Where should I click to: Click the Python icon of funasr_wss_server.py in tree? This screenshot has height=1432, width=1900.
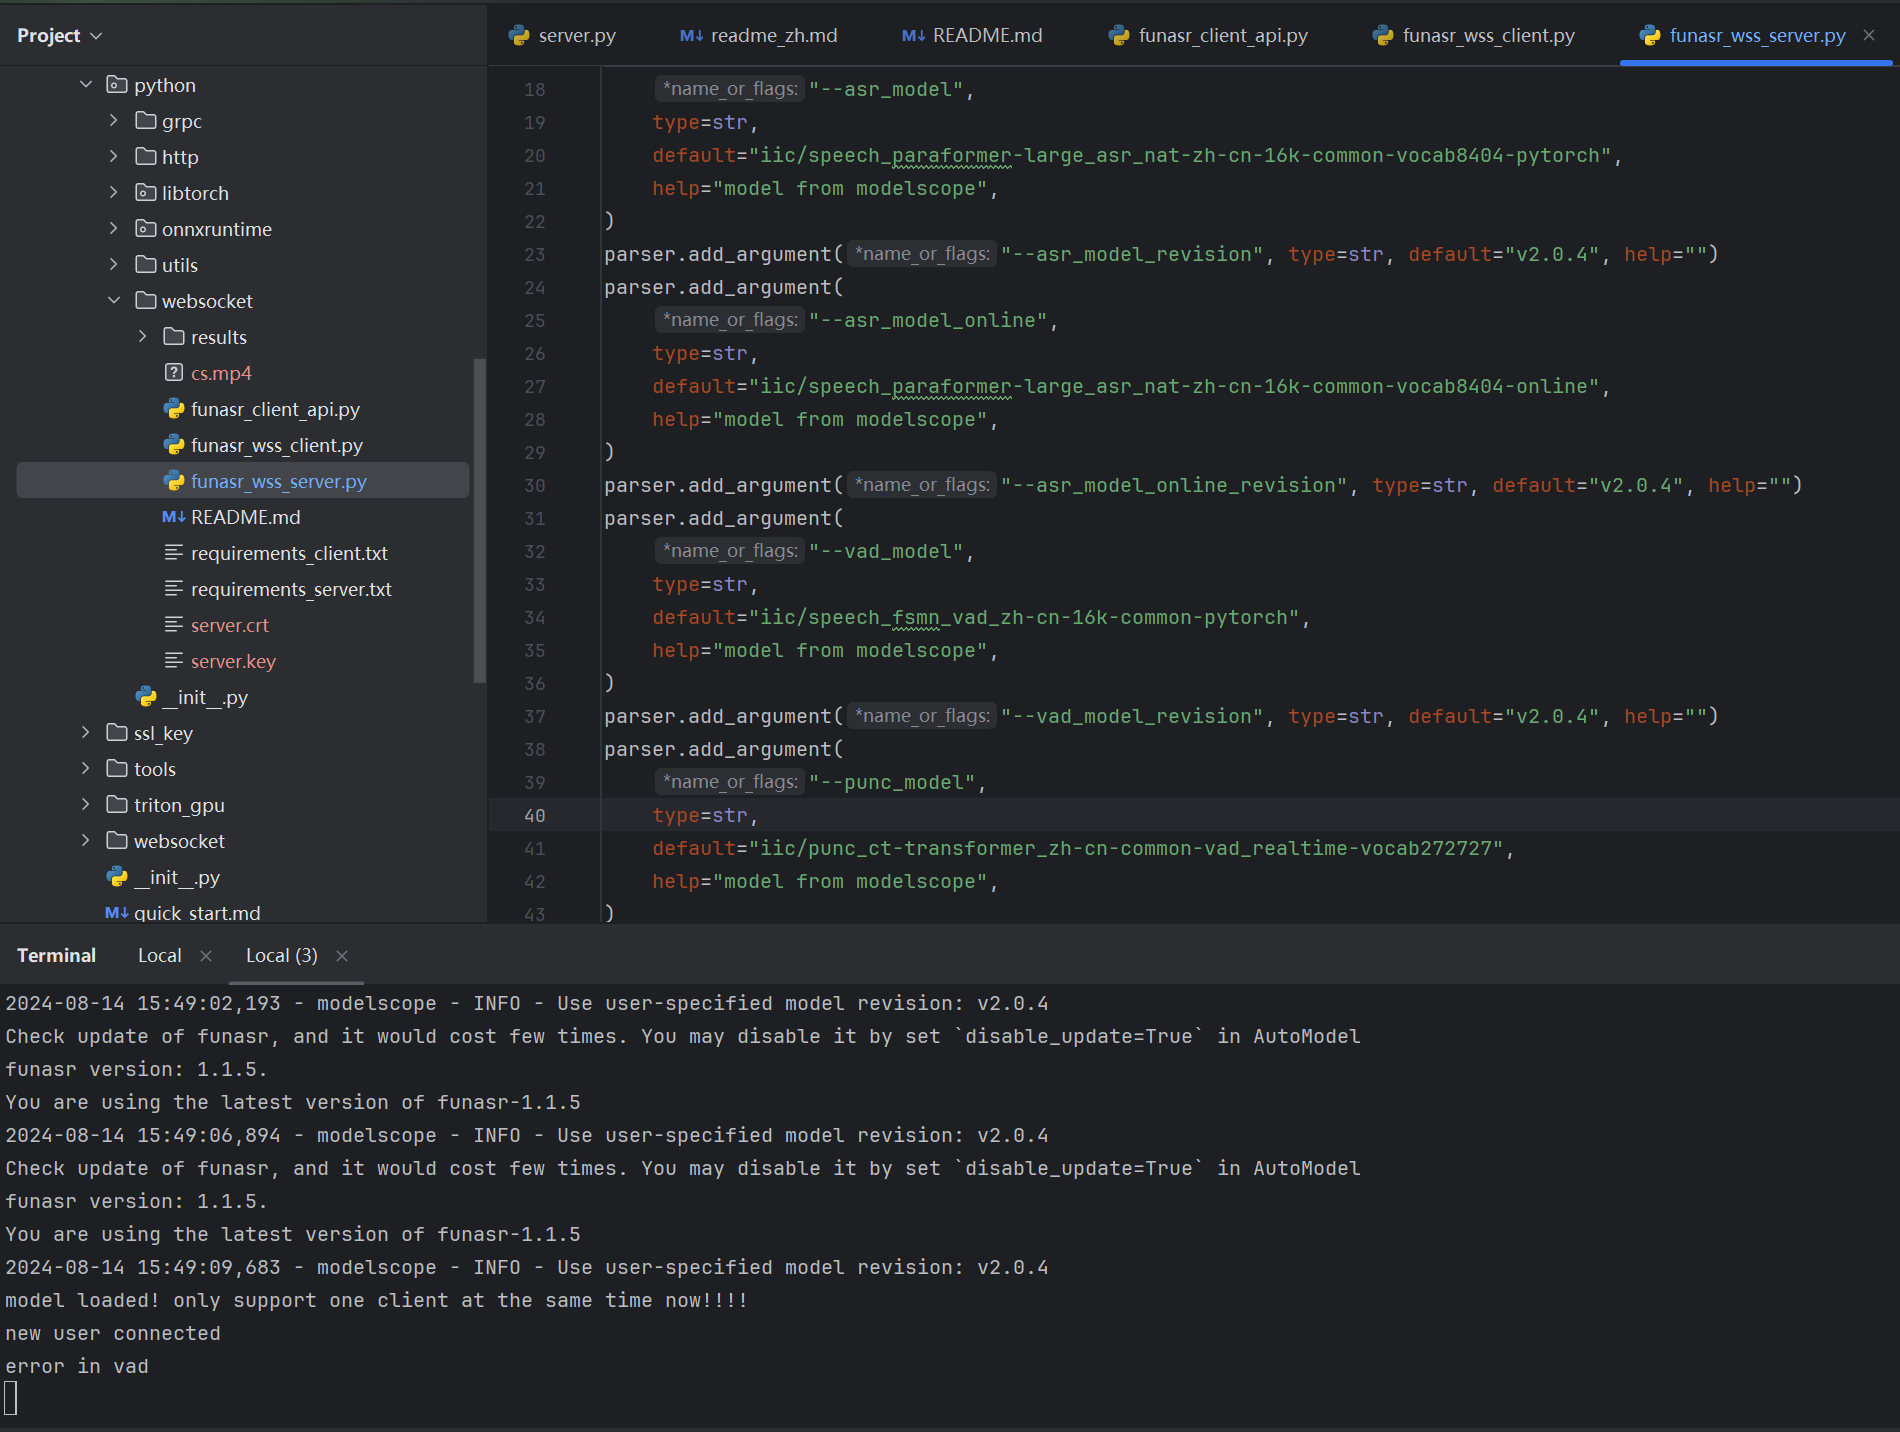[x=174, y=481]
